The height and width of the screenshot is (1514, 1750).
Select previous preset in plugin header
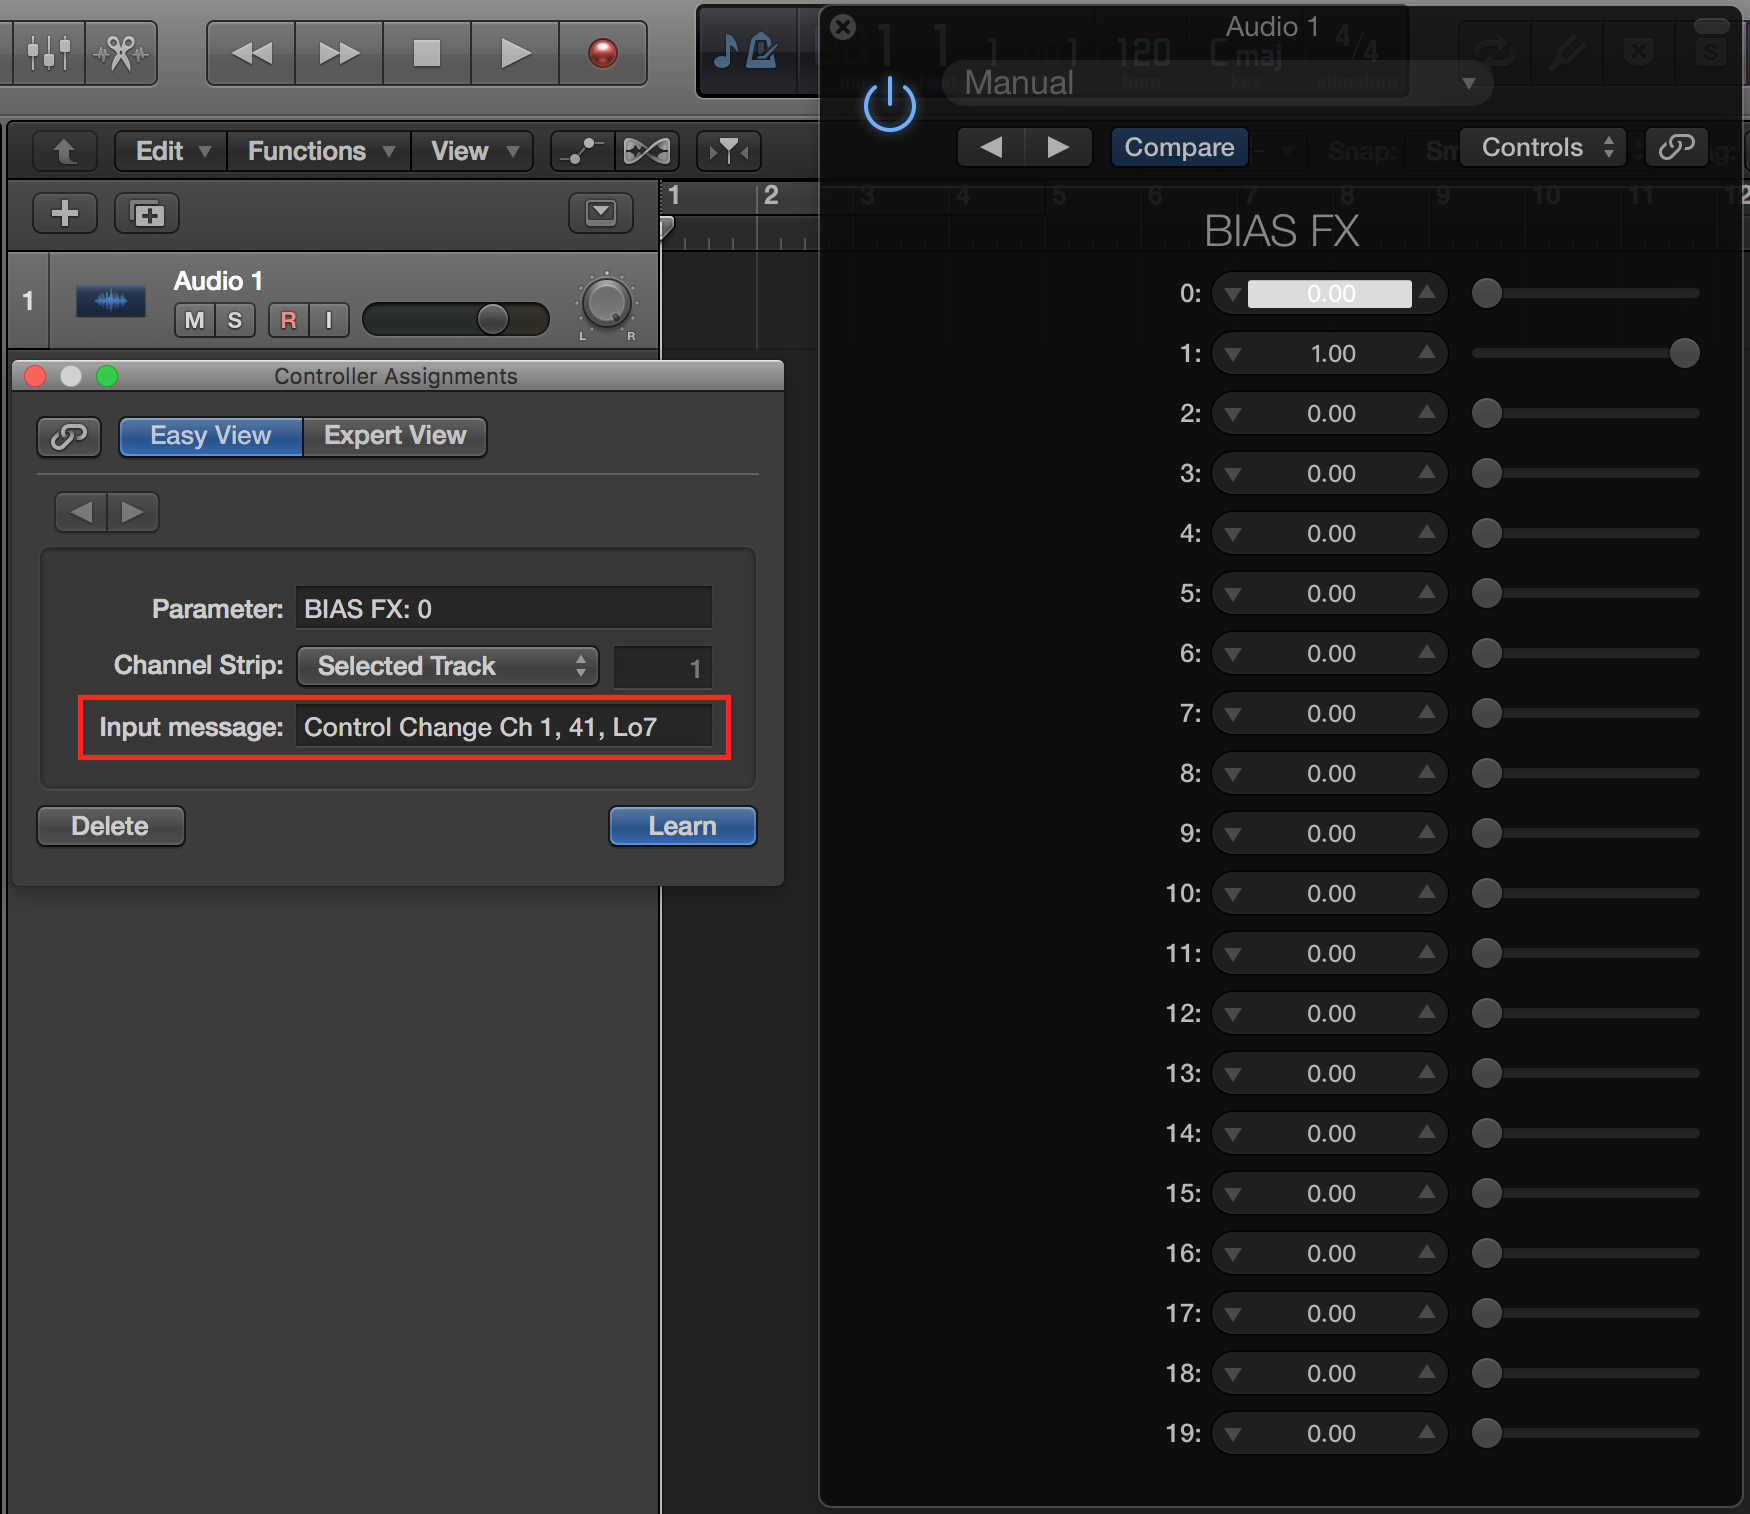pyautogui.click(x=991, y=148)
